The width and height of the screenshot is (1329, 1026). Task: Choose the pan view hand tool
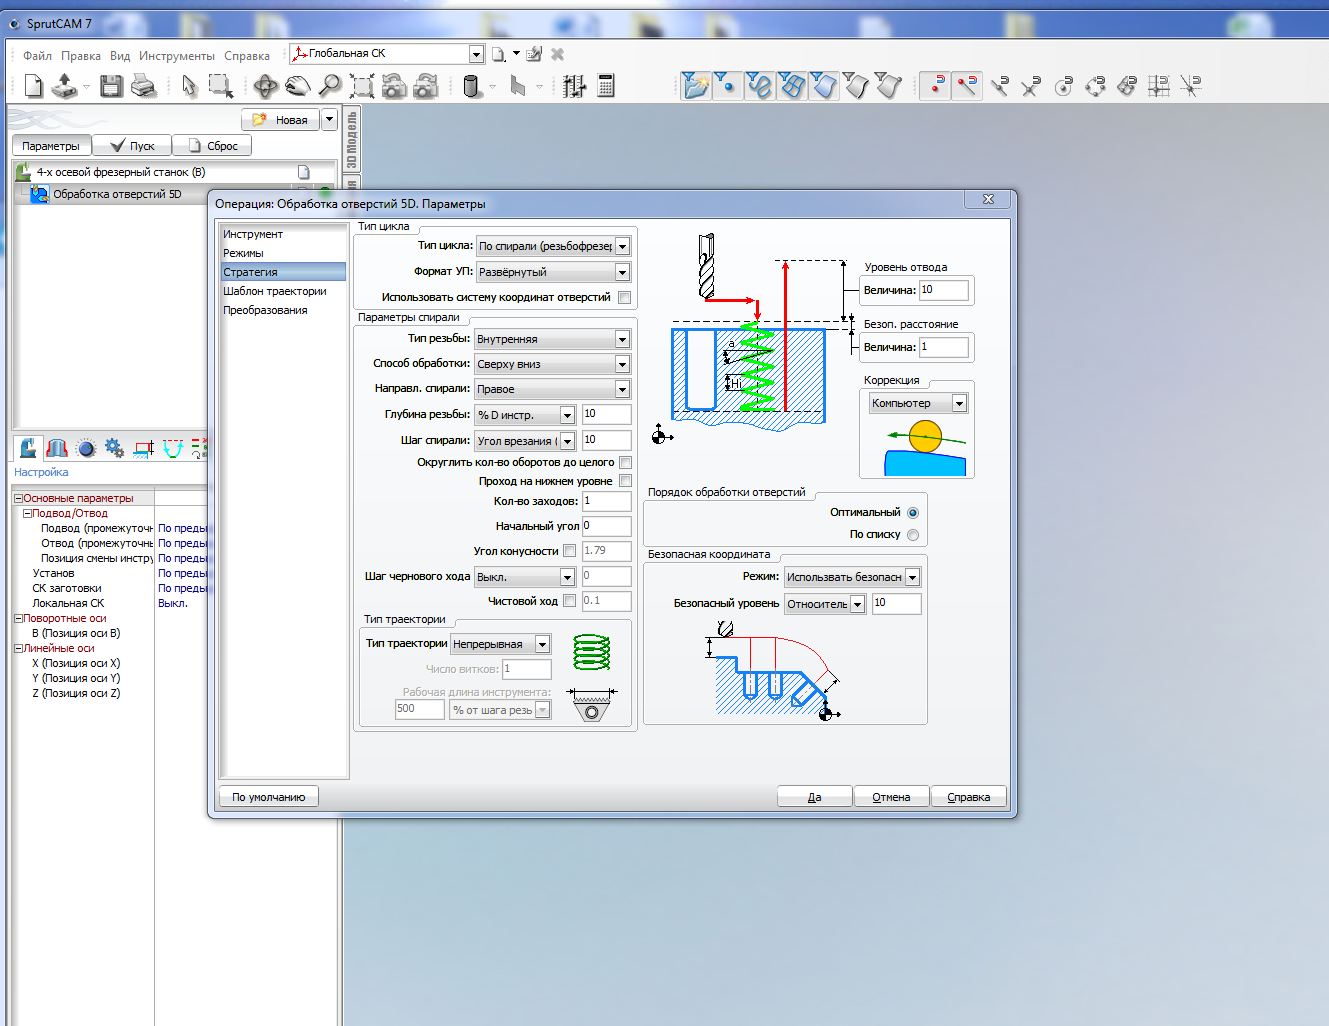(x=297, y=87)
